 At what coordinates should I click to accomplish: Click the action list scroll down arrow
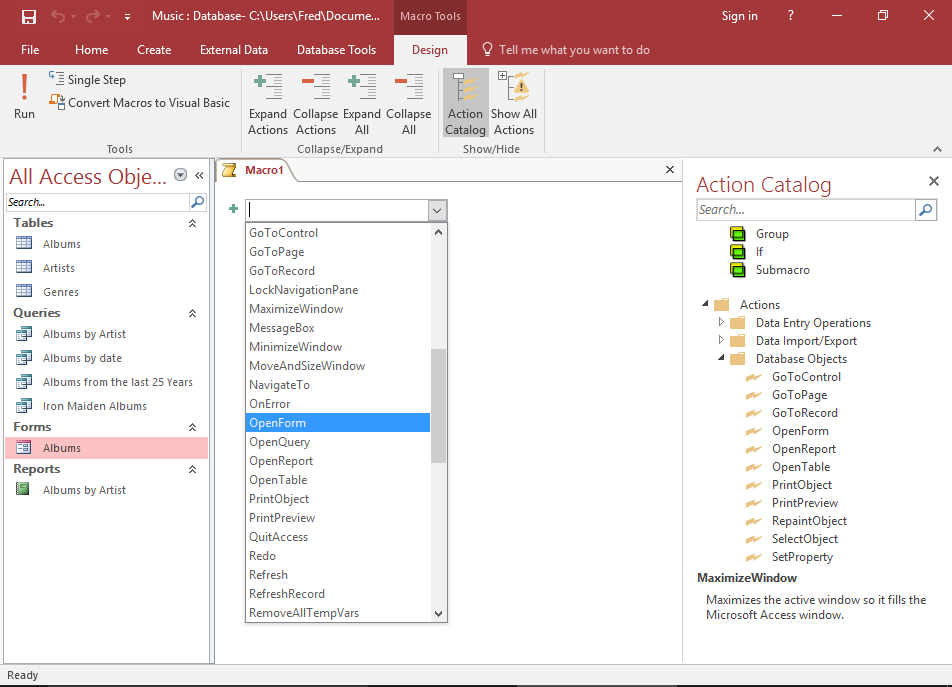(x=438, y=614)
